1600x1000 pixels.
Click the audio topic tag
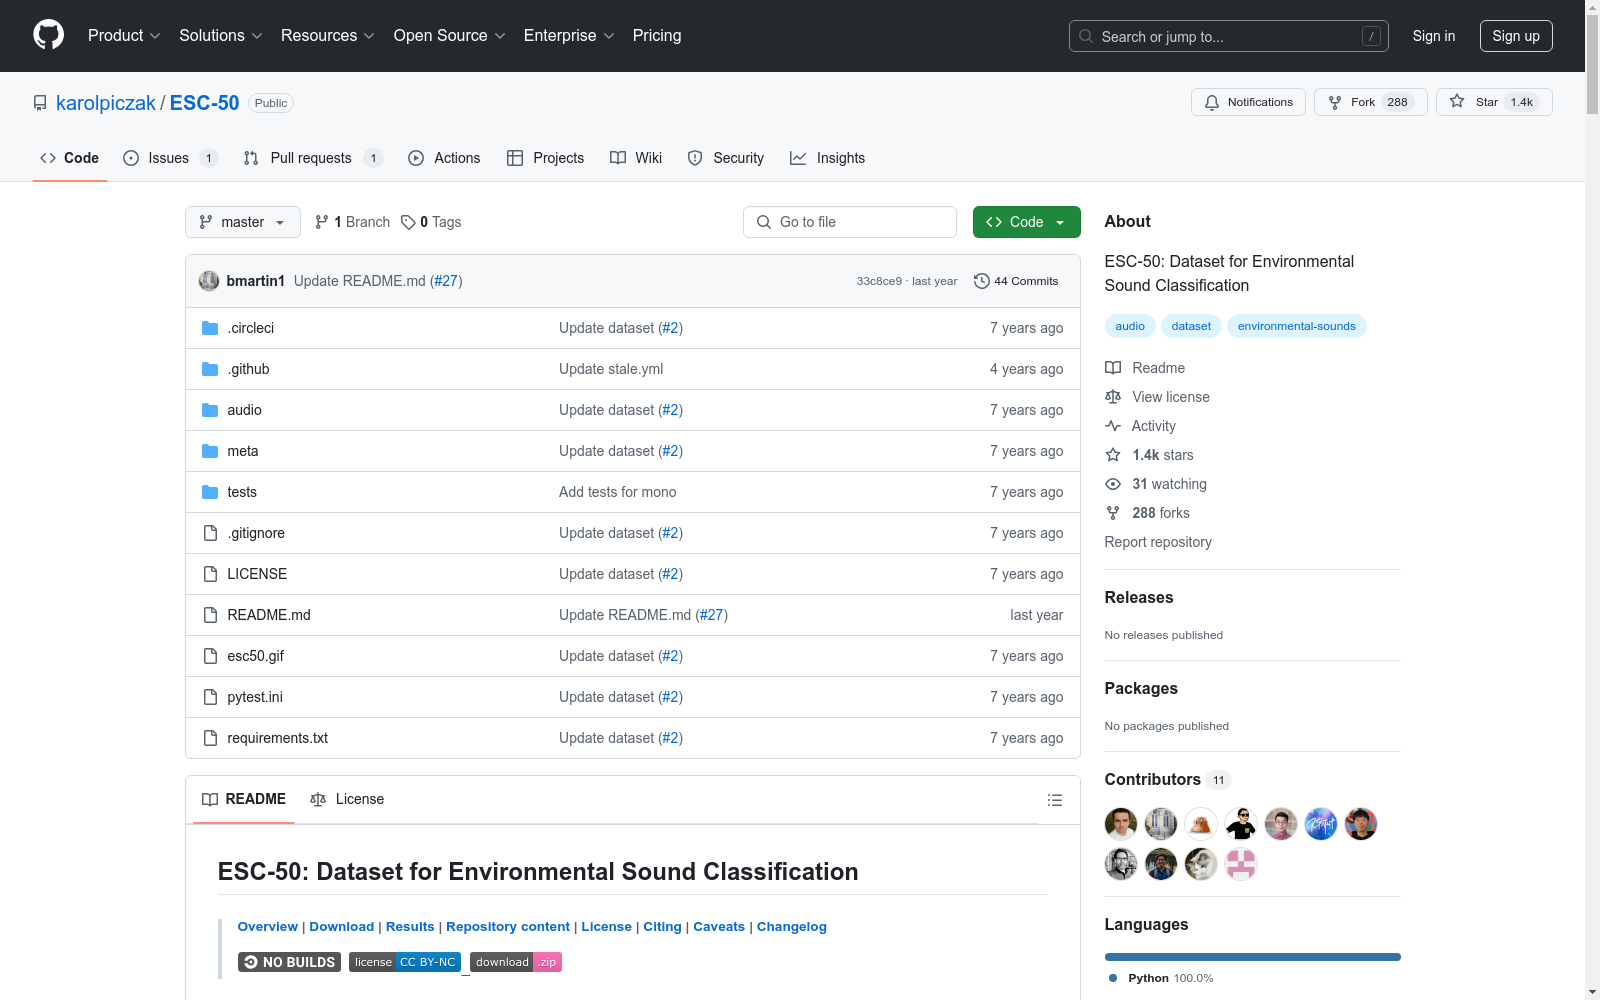tap(1130, 326)
